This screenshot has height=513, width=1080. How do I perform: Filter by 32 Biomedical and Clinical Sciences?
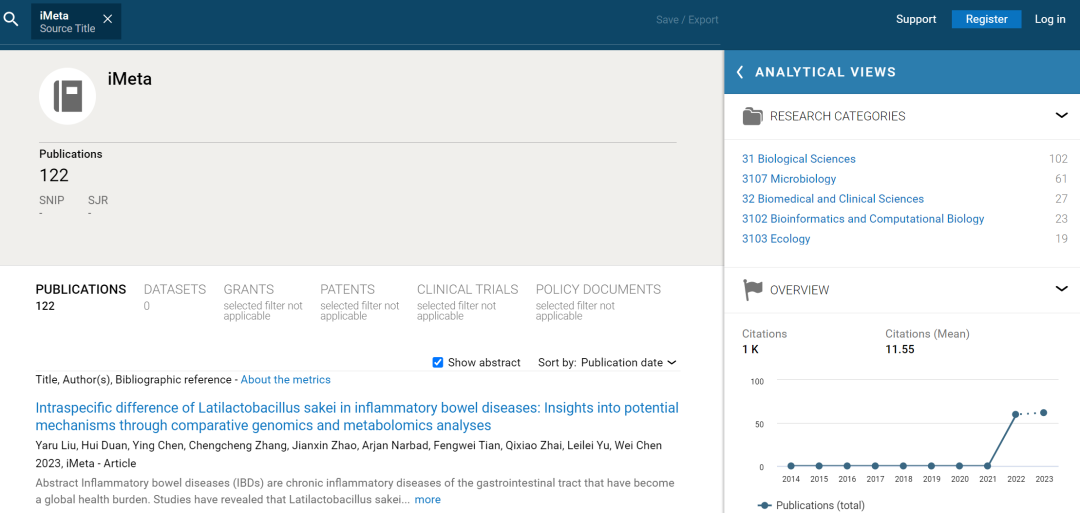click(833, 199)
